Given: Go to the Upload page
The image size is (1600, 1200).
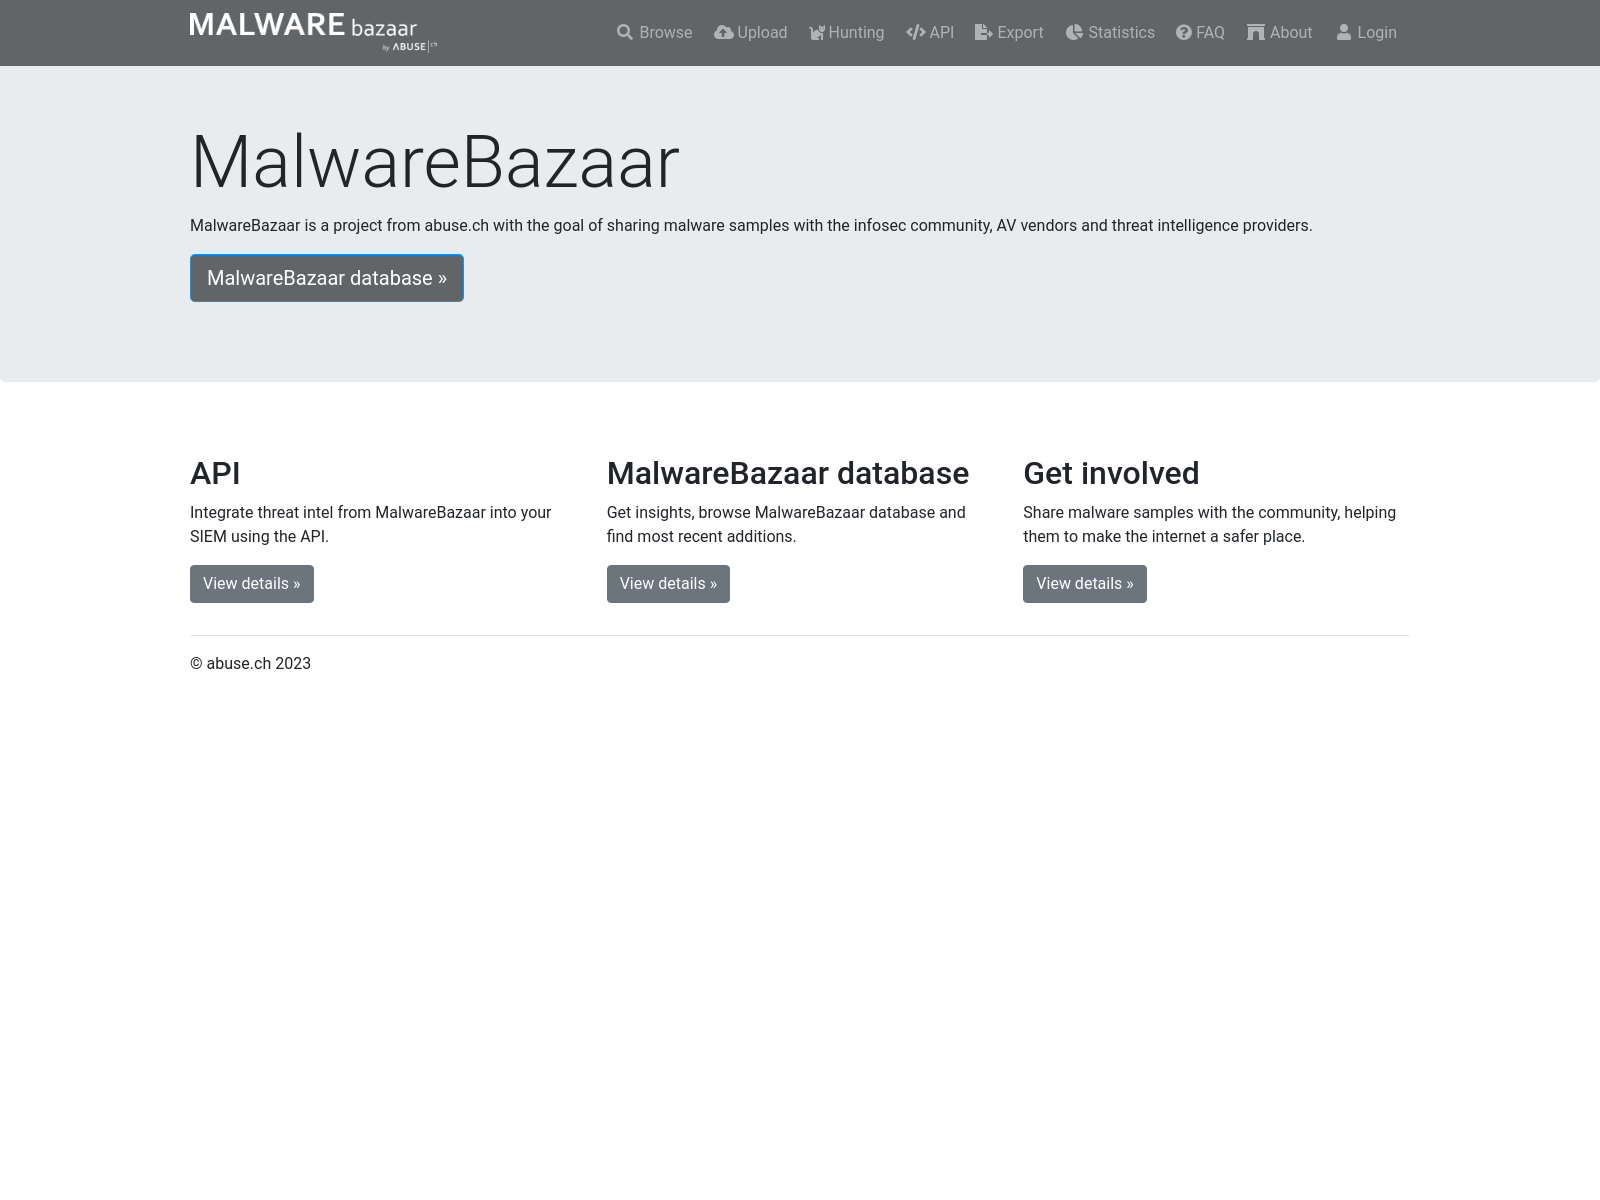Looking at the screenshot, I should tap(751, 33).
